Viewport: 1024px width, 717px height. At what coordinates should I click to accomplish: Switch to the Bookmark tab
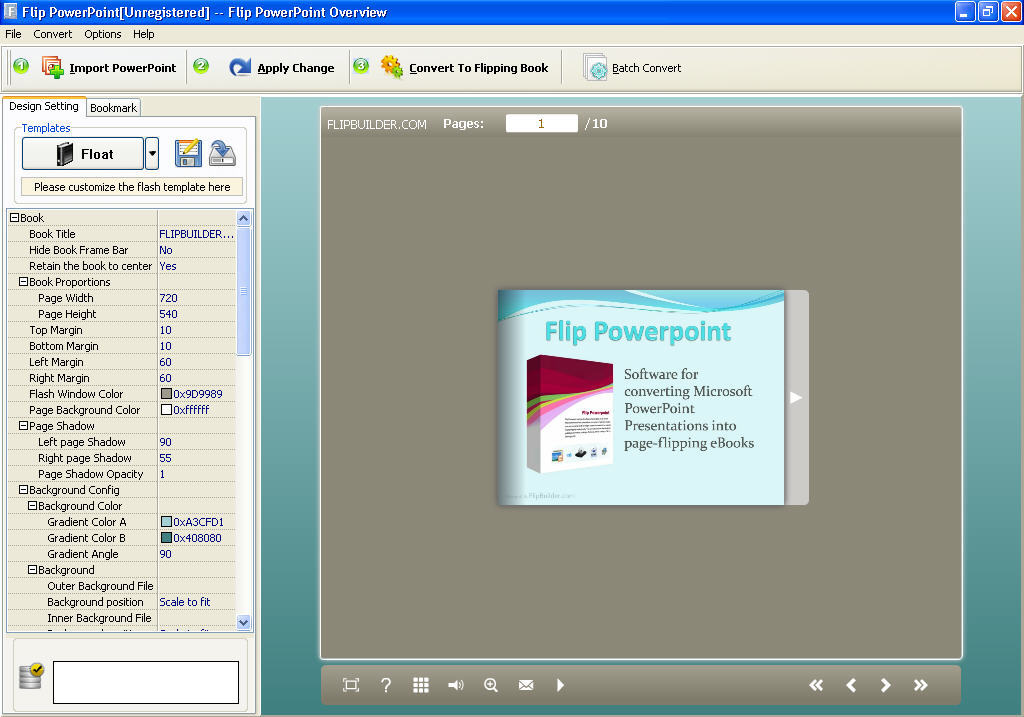point(113,107)
